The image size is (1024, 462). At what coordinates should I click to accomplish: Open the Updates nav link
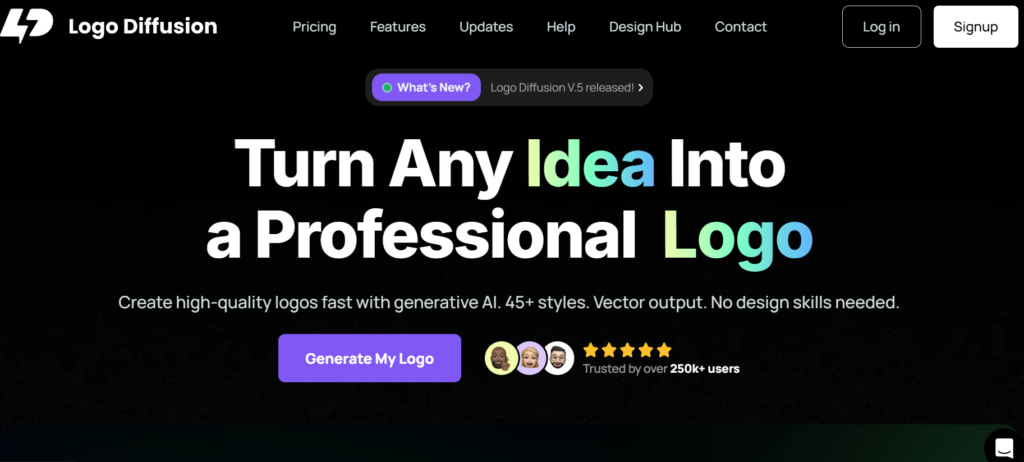486,27
